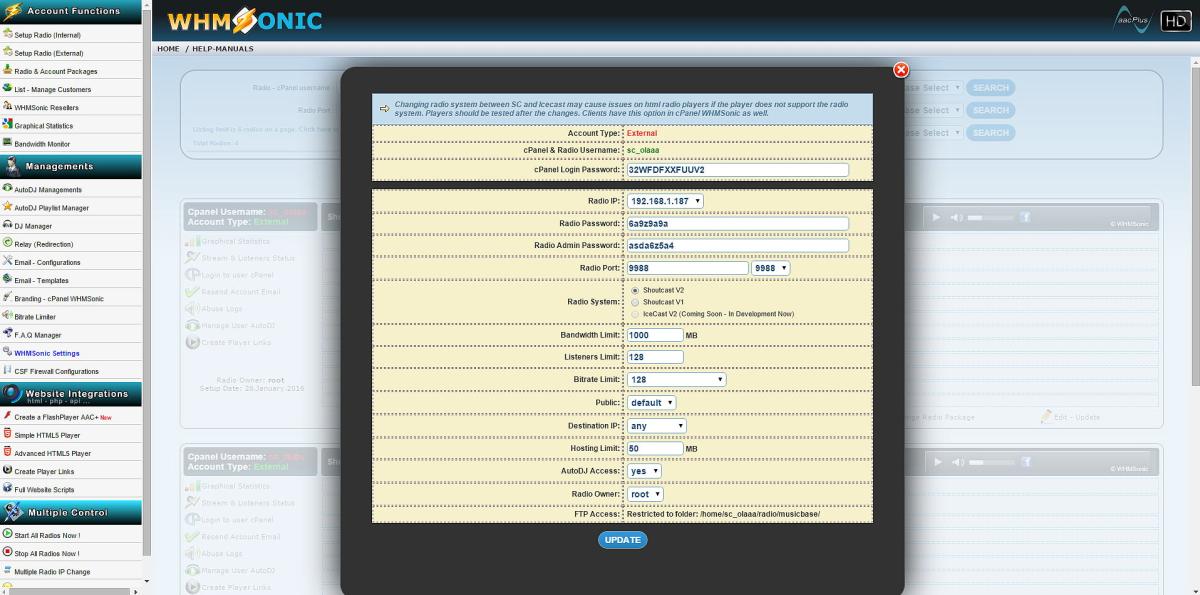This screenshot has width=1200, height=595.
Task: Select the Shoutcast V1 radio option
Action: 635,302
